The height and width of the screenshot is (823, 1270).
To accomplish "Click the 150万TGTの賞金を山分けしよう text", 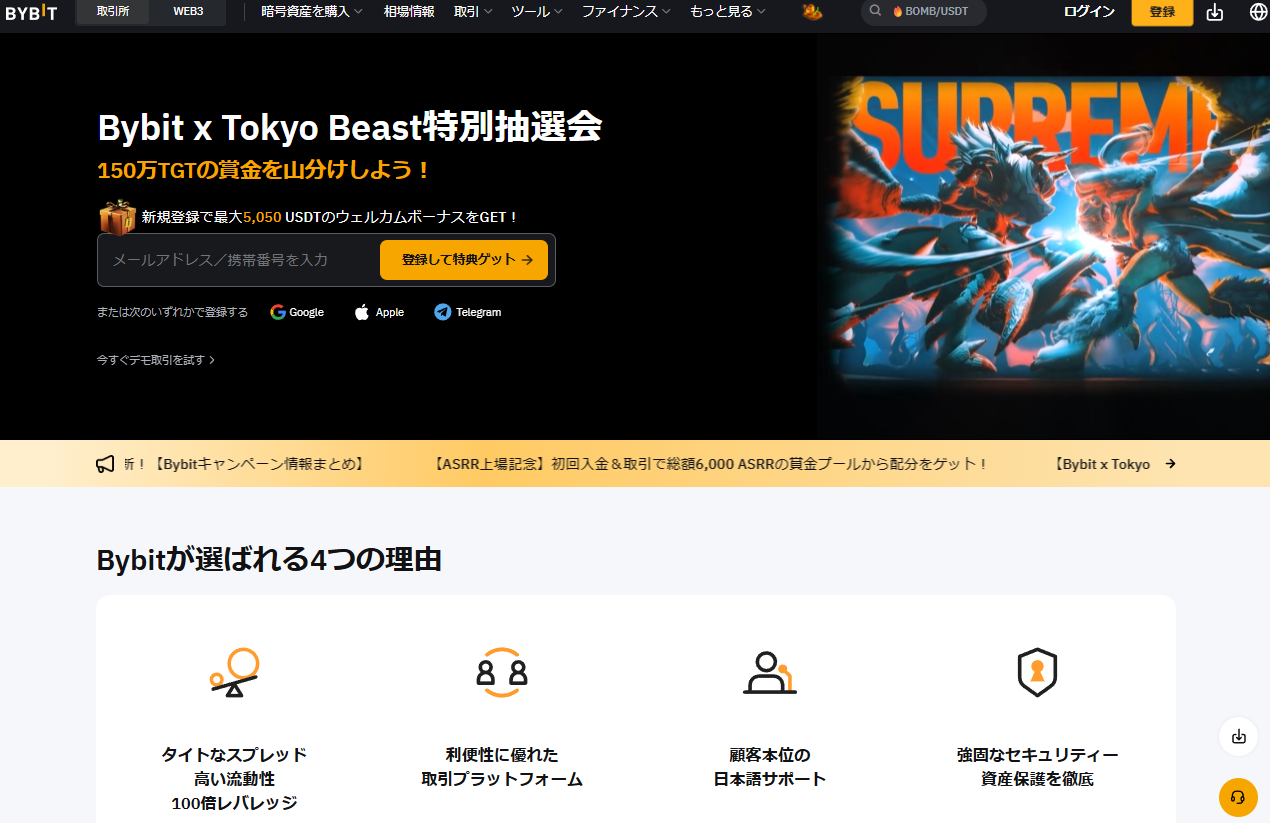I will pos(265,170).
